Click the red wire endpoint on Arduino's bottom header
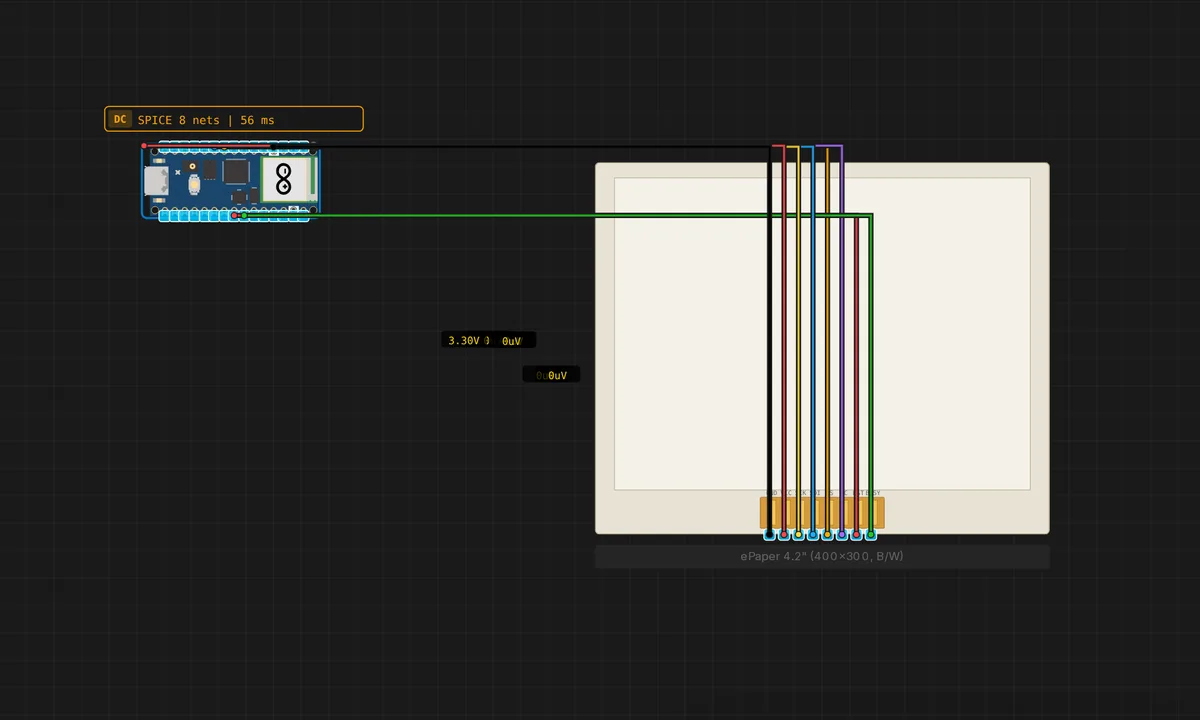1200x720 pixels. point(234,215)
